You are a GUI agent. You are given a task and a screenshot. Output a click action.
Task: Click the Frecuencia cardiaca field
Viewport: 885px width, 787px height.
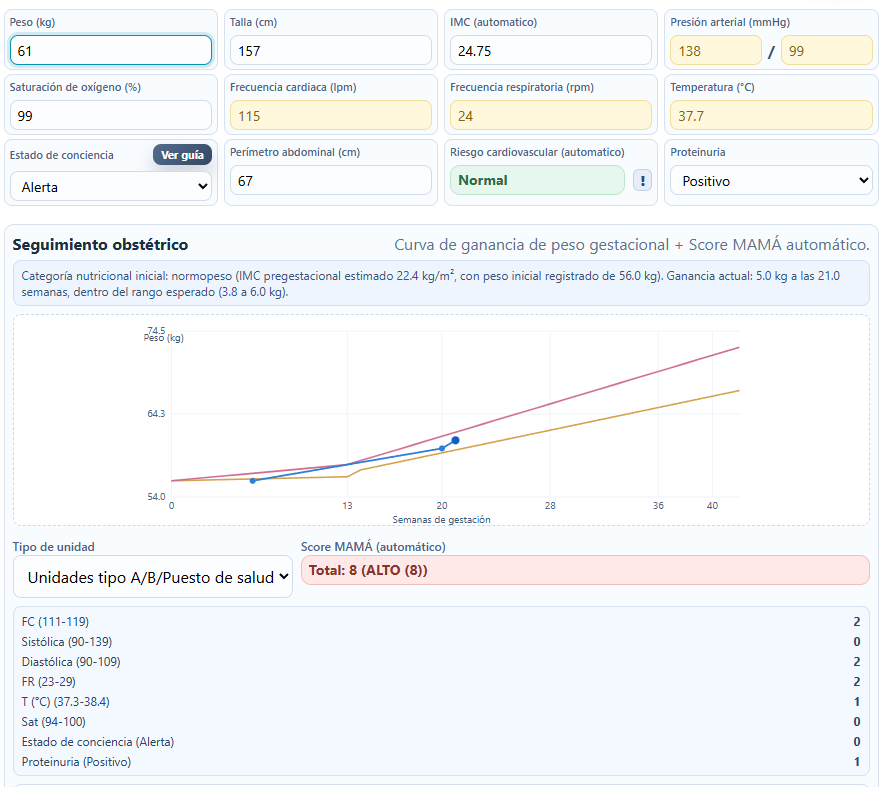[331, 116]
